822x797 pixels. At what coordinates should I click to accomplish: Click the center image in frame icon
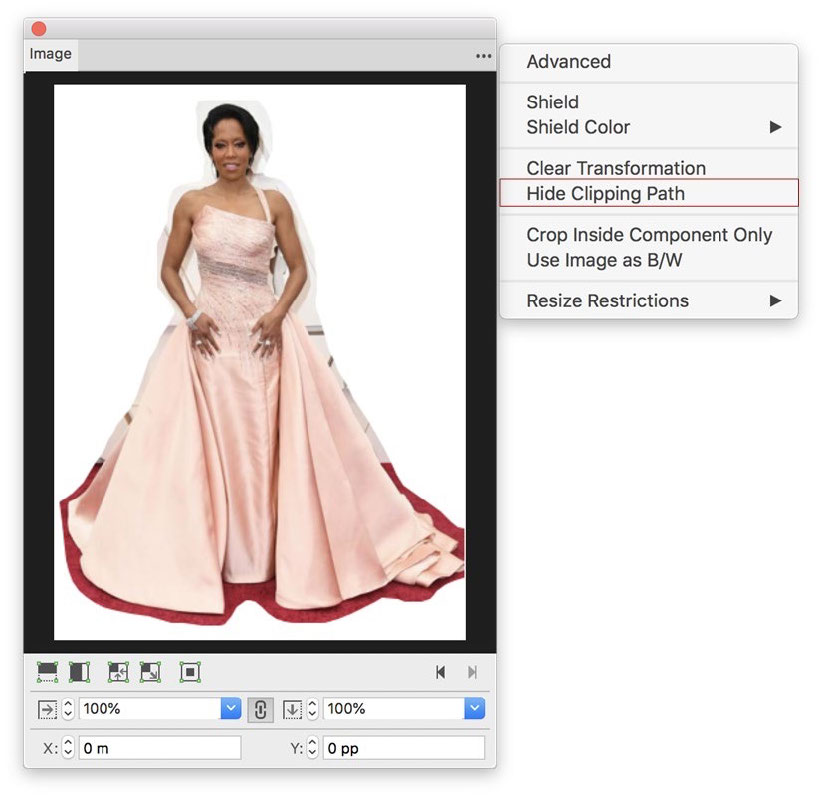(189, 672)
